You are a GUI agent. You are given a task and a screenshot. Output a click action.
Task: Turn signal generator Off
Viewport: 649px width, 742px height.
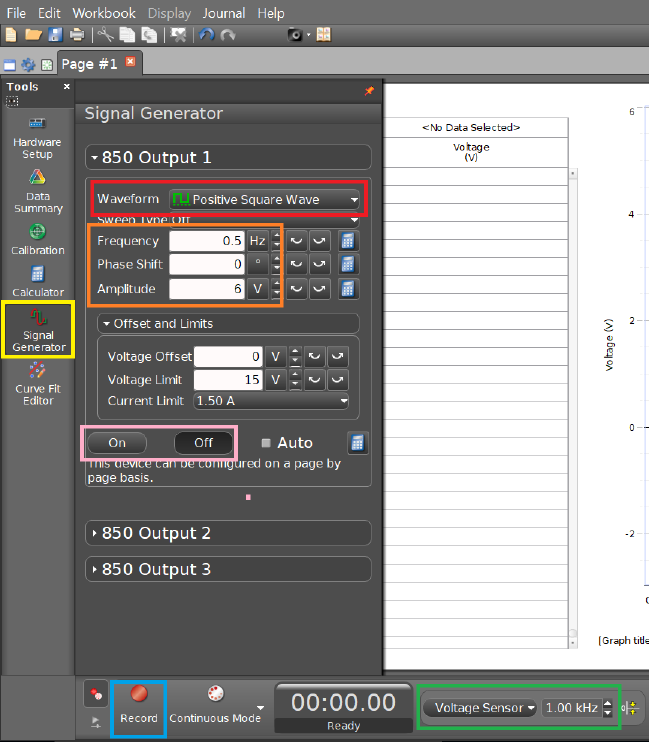pyautogui.click(x=204, y=443)
